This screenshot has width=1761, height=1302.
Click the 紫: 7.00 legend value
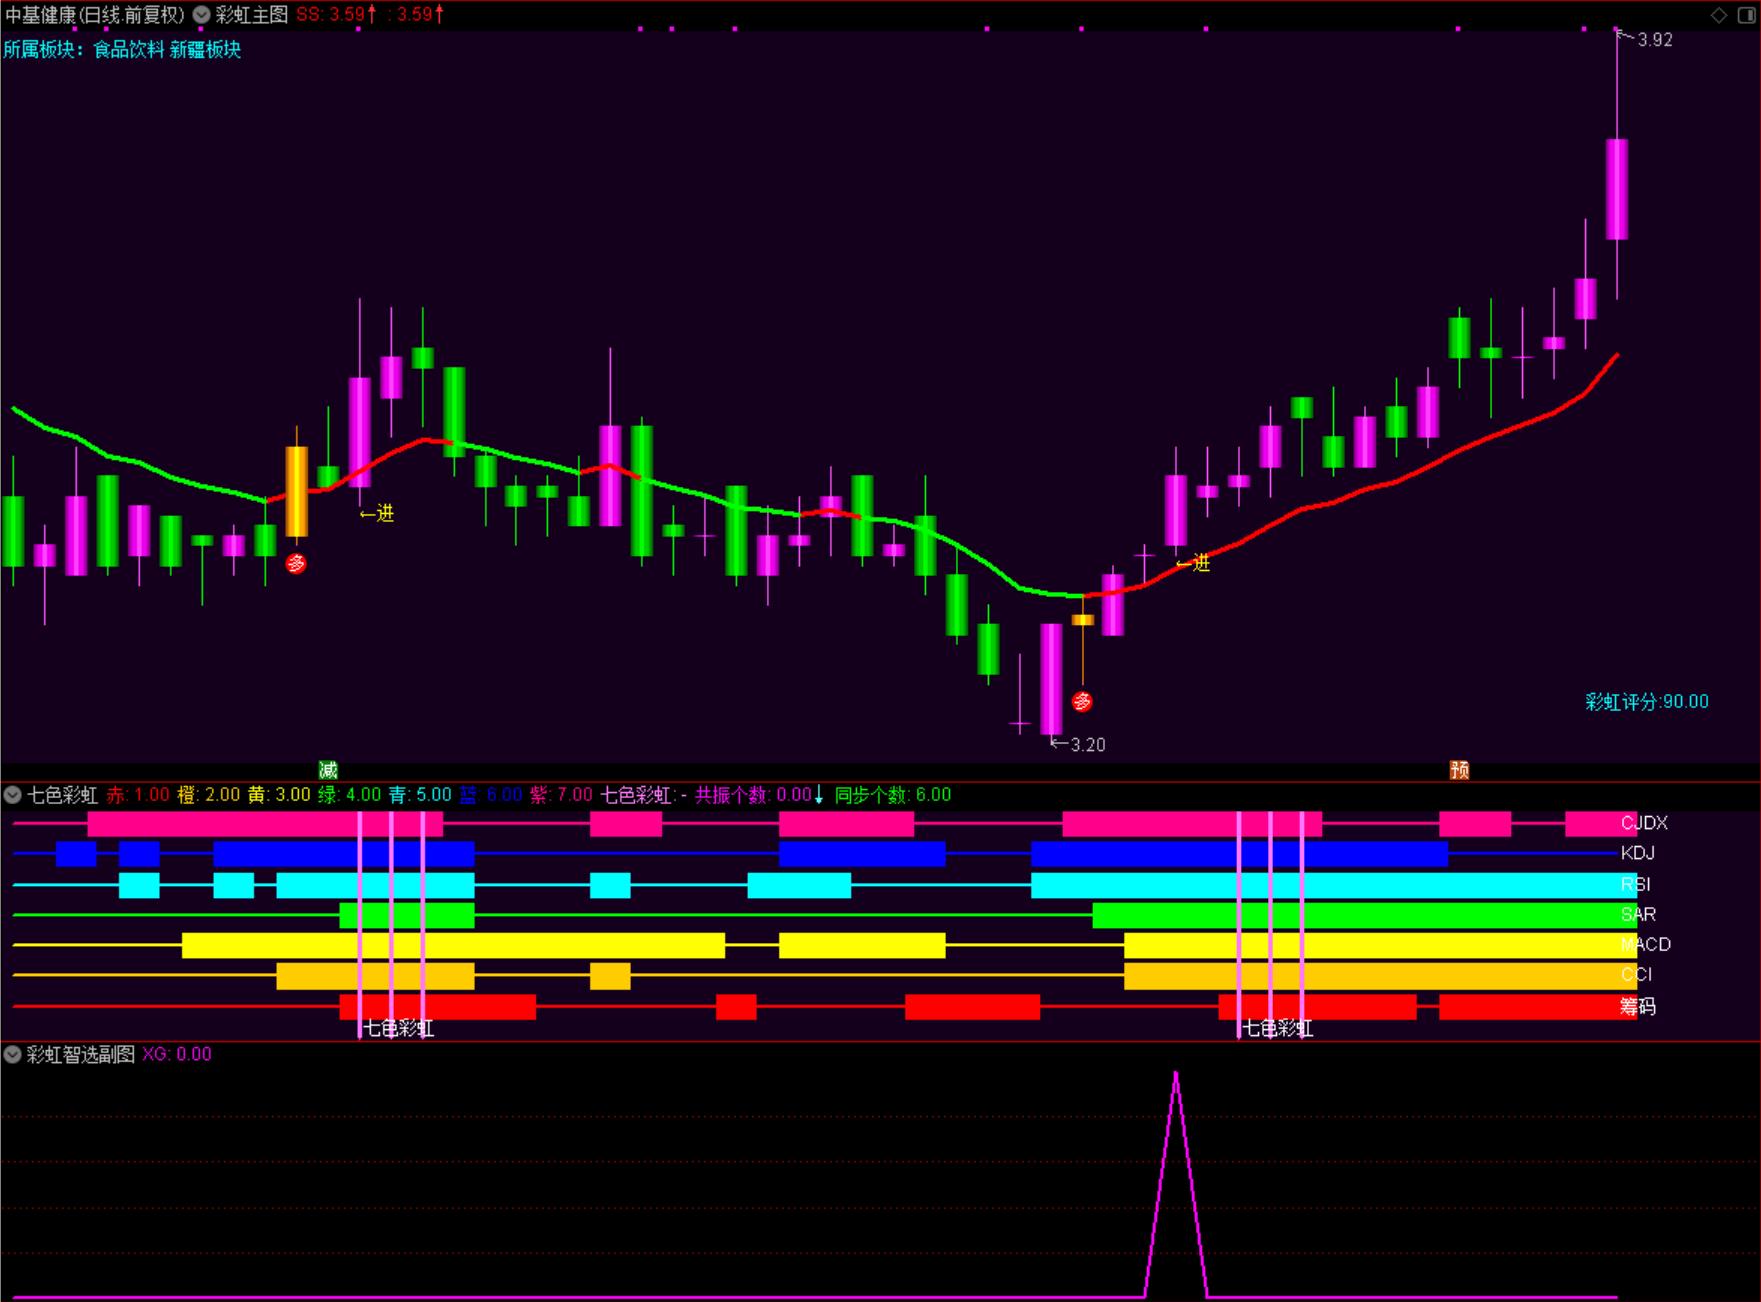point(561,795)
